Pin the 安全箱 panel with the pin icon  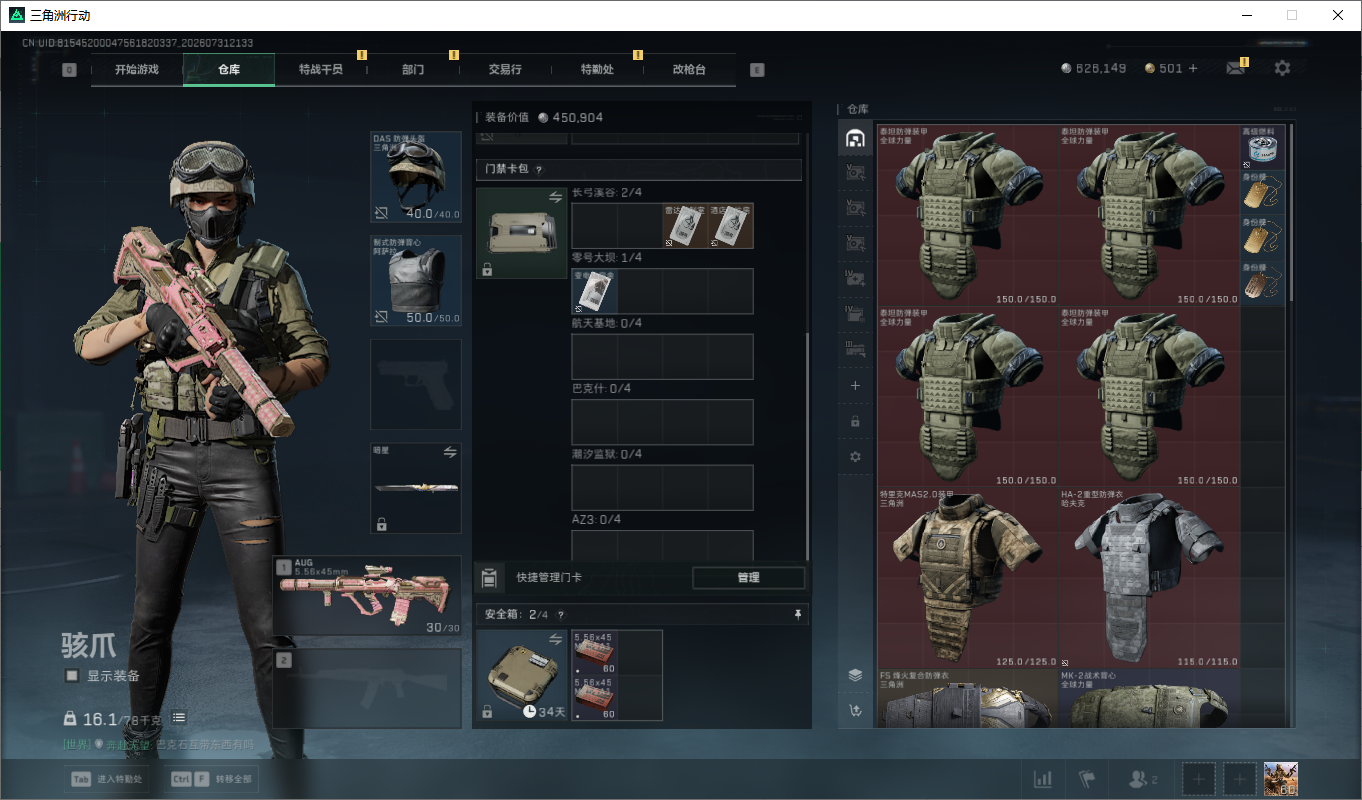coord(797,614)
